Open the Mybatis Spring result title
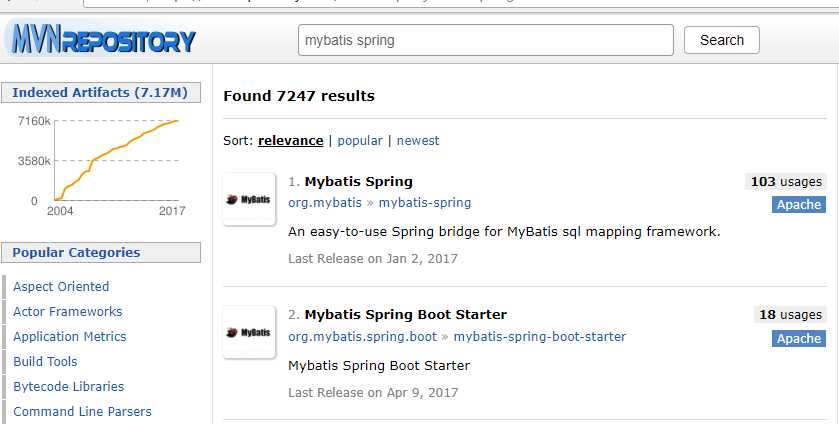 click(359, 181)
